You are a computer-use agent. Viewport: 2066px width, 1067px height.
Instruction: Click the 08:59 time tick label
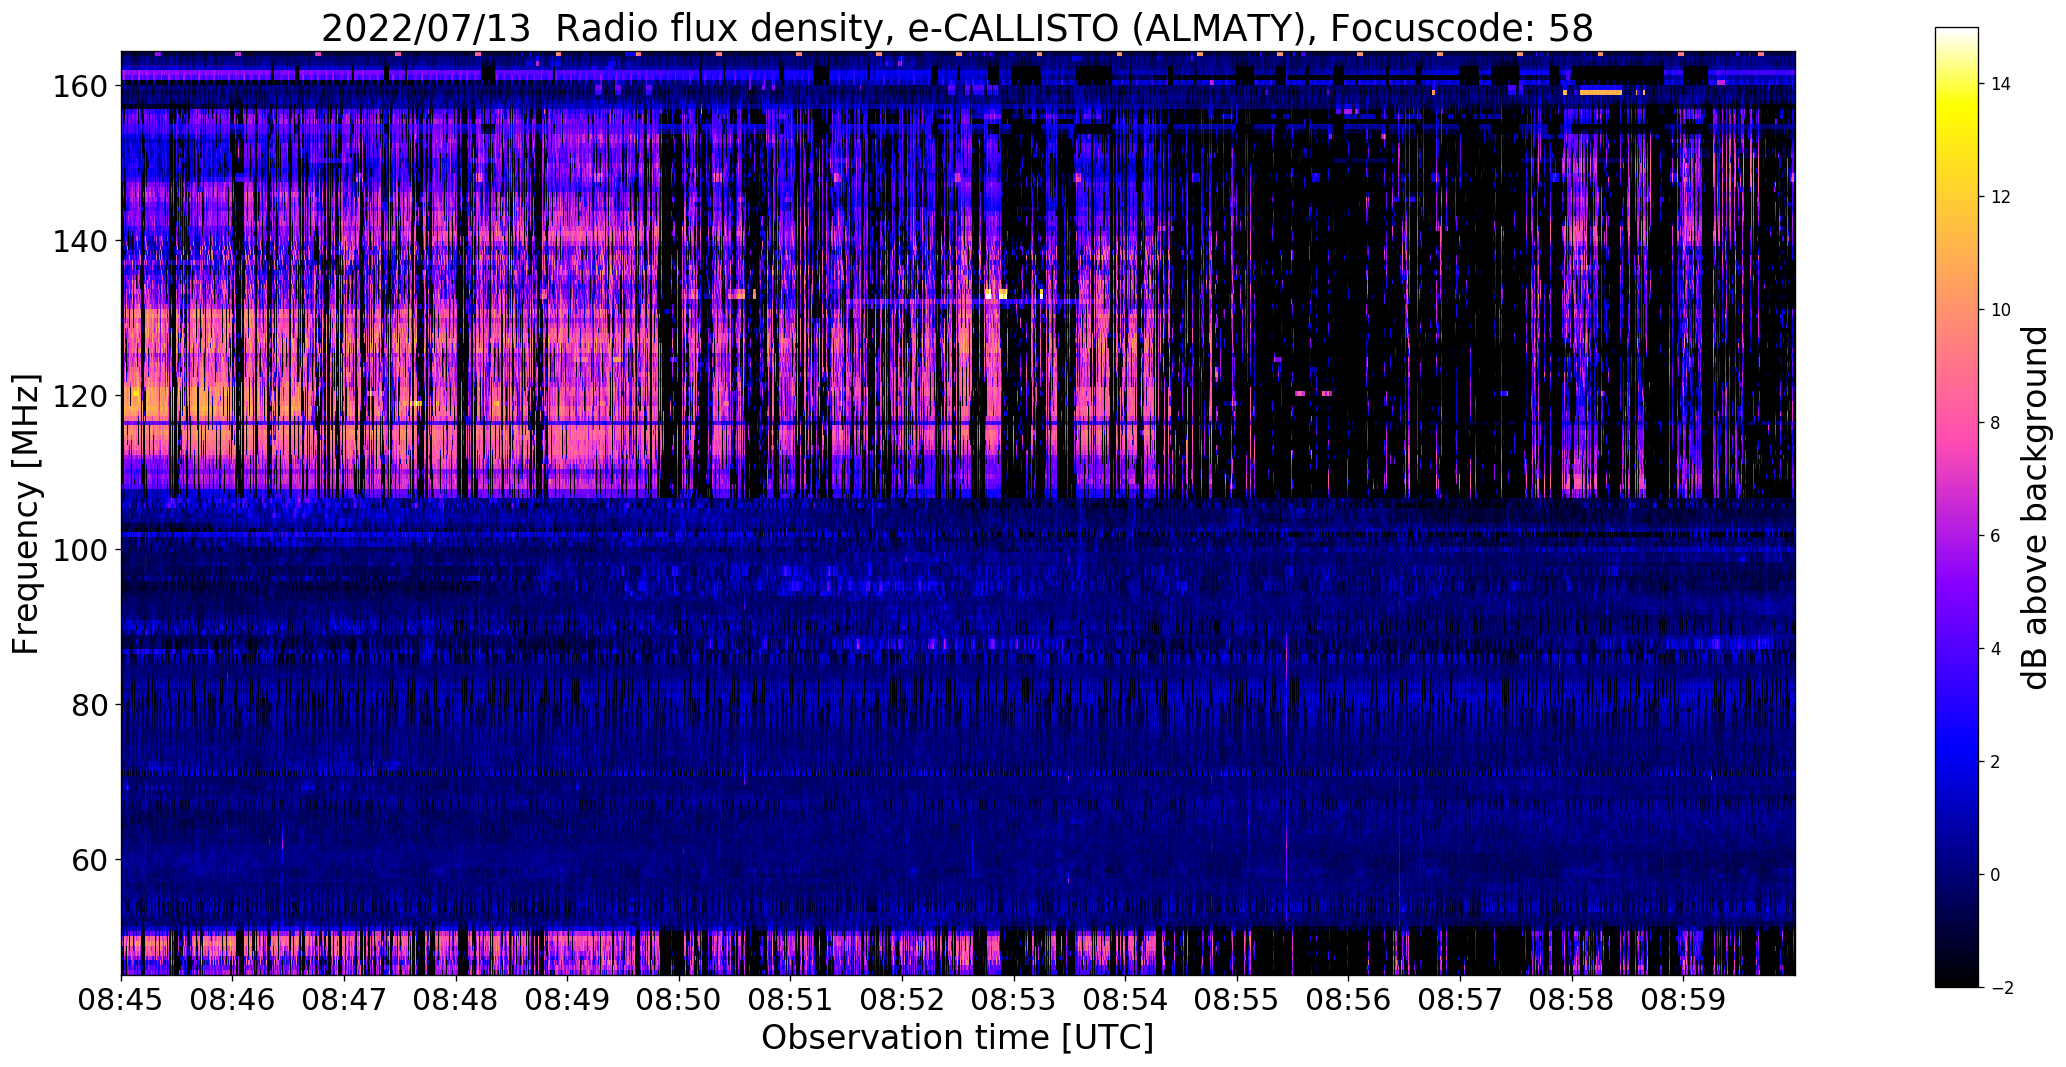point(1683,1001)
